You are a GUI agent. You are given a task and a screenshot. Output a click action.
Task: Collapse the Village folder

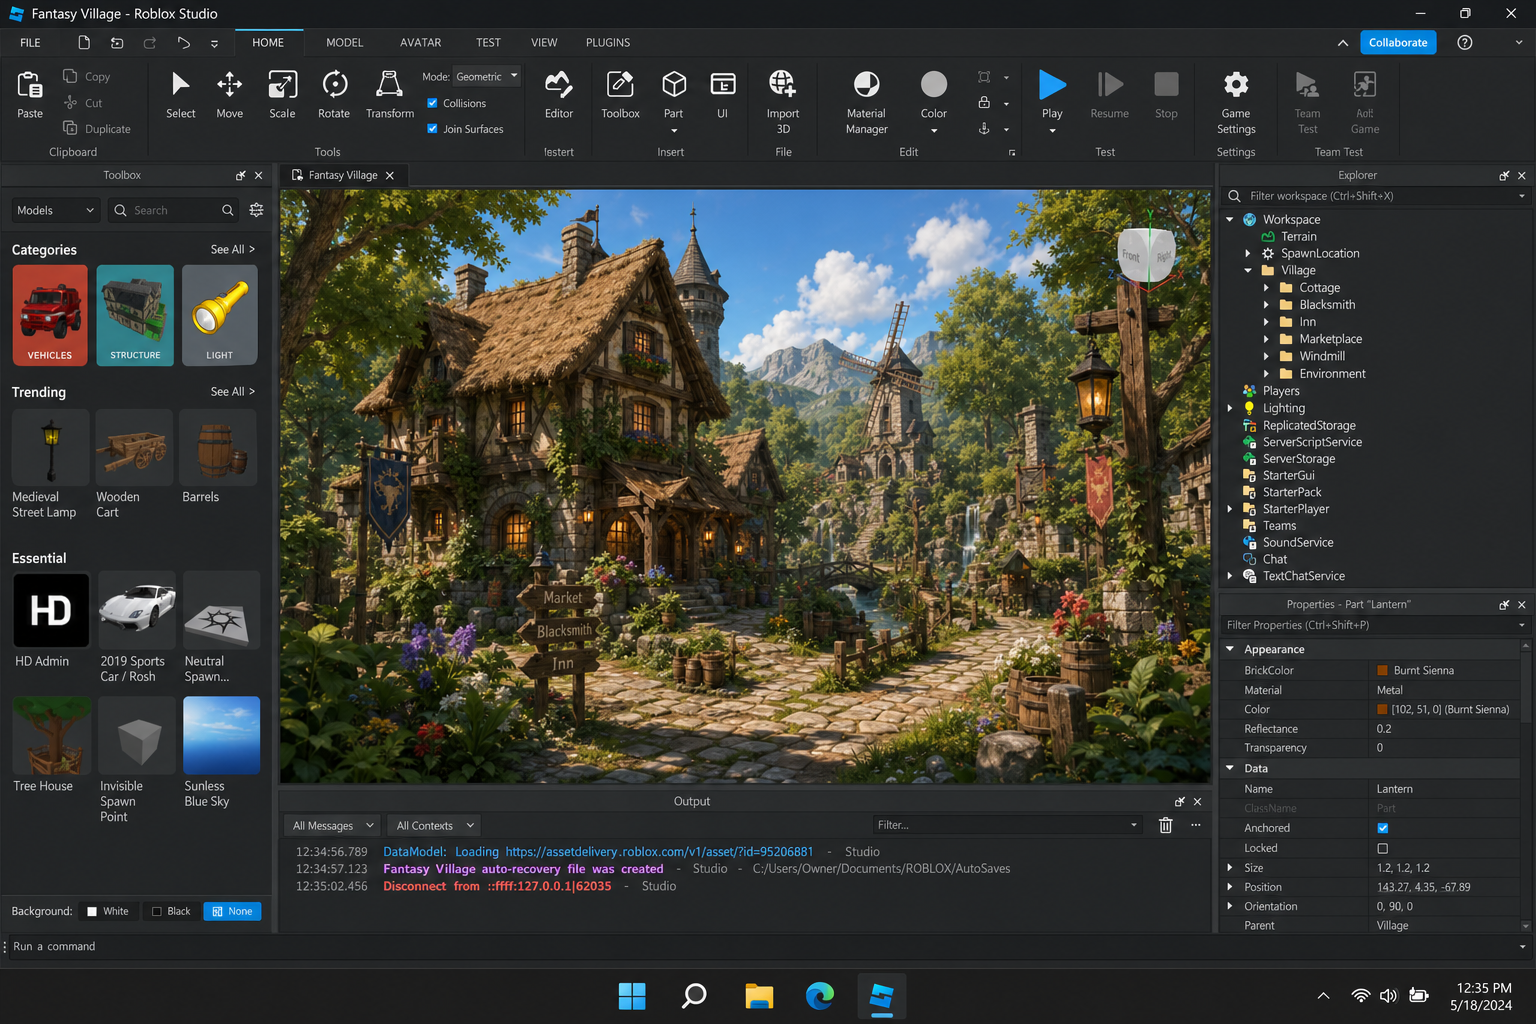coord(1248,270)
